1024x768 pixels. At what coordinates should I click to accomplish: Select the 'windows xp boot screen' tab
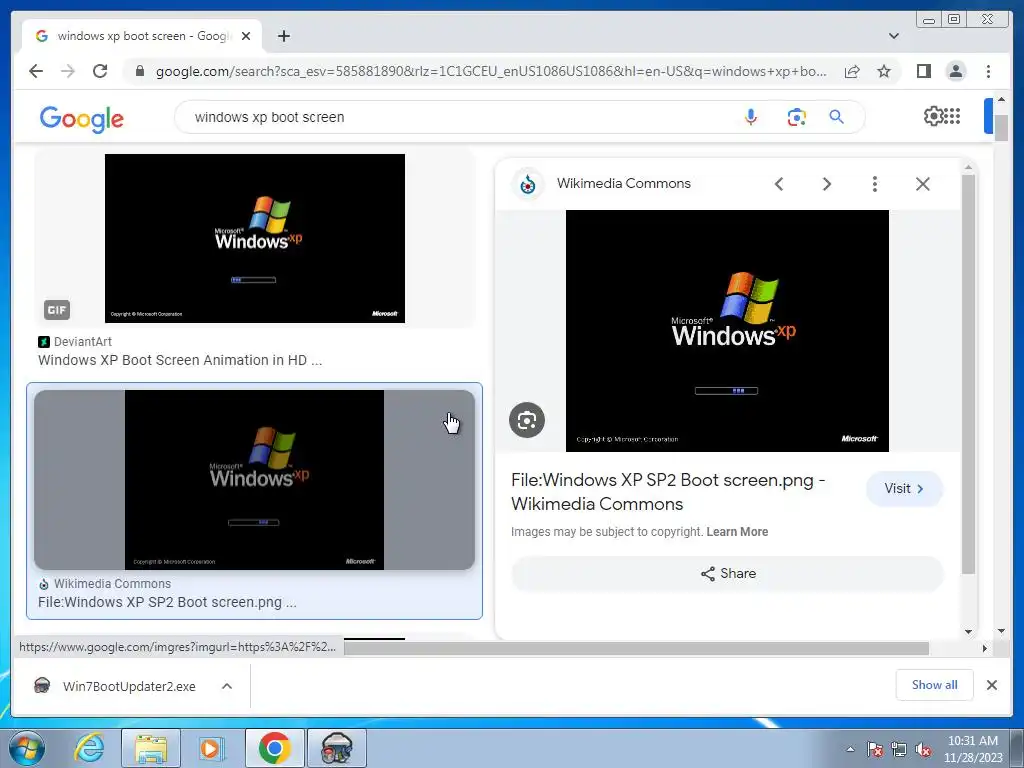pos(142,36)
